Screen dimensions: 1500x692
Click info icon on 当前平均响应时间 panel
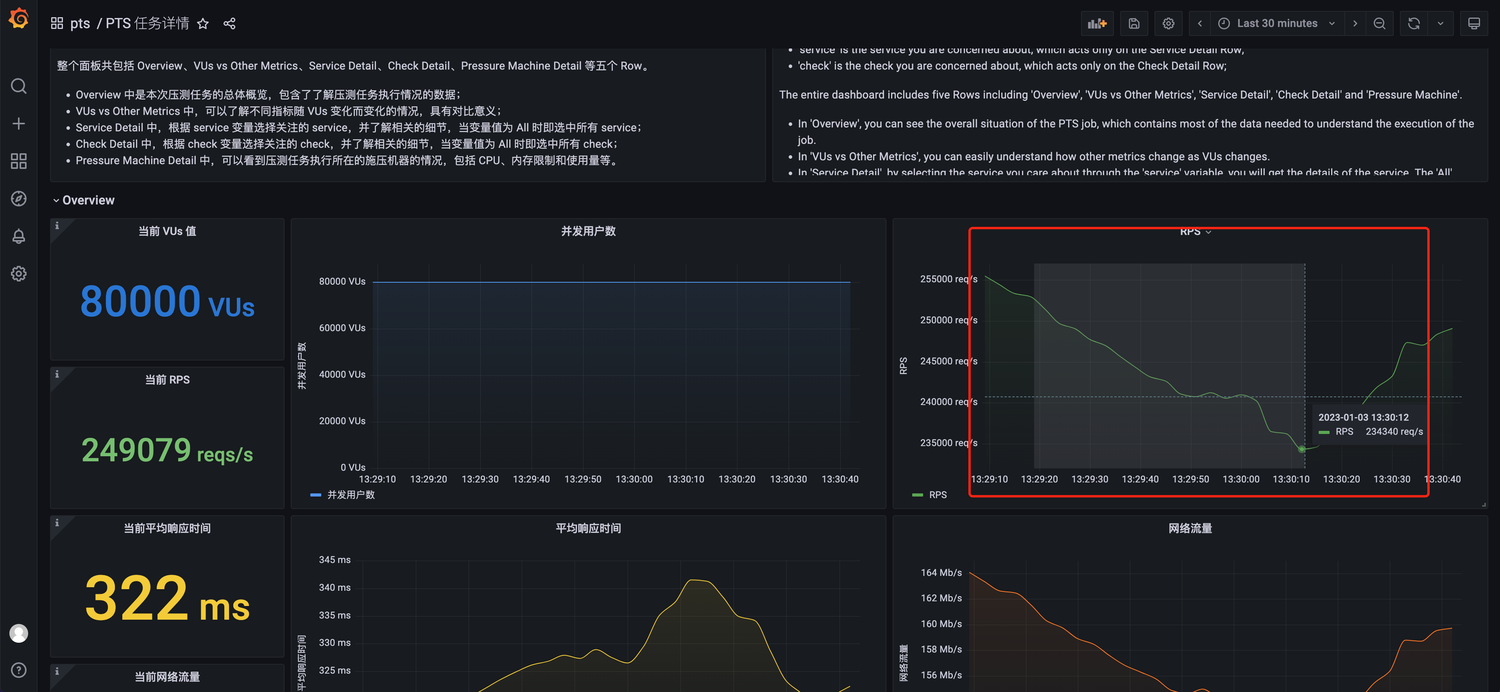(57, 523)
